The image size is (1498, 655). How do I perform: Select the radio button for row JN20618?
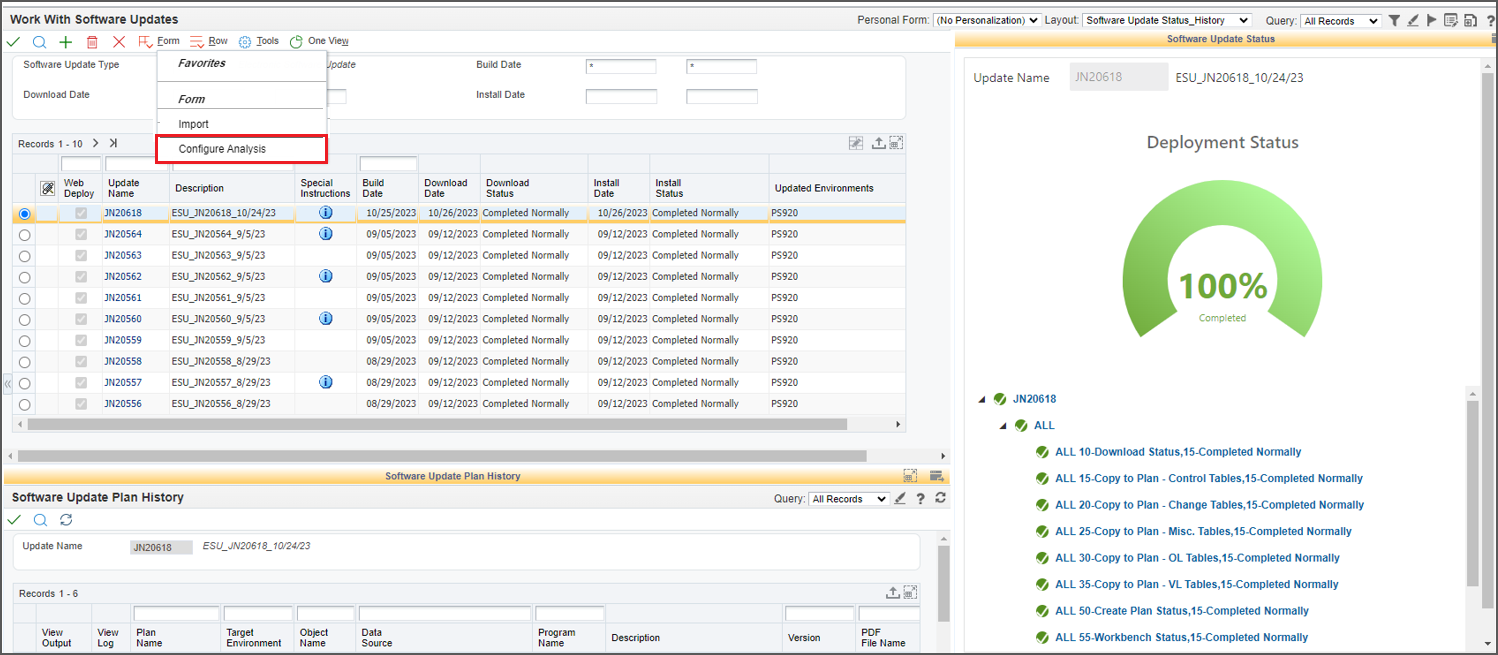coord(25,214)
